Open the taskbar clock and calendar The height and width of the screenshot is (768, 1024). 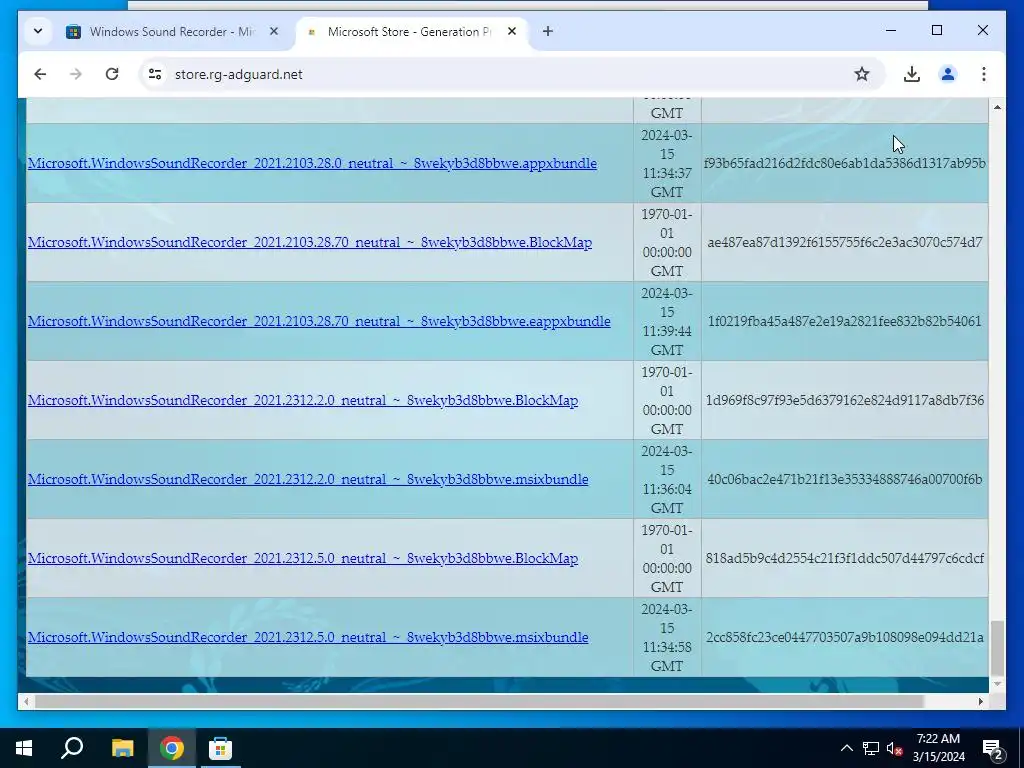938,748
